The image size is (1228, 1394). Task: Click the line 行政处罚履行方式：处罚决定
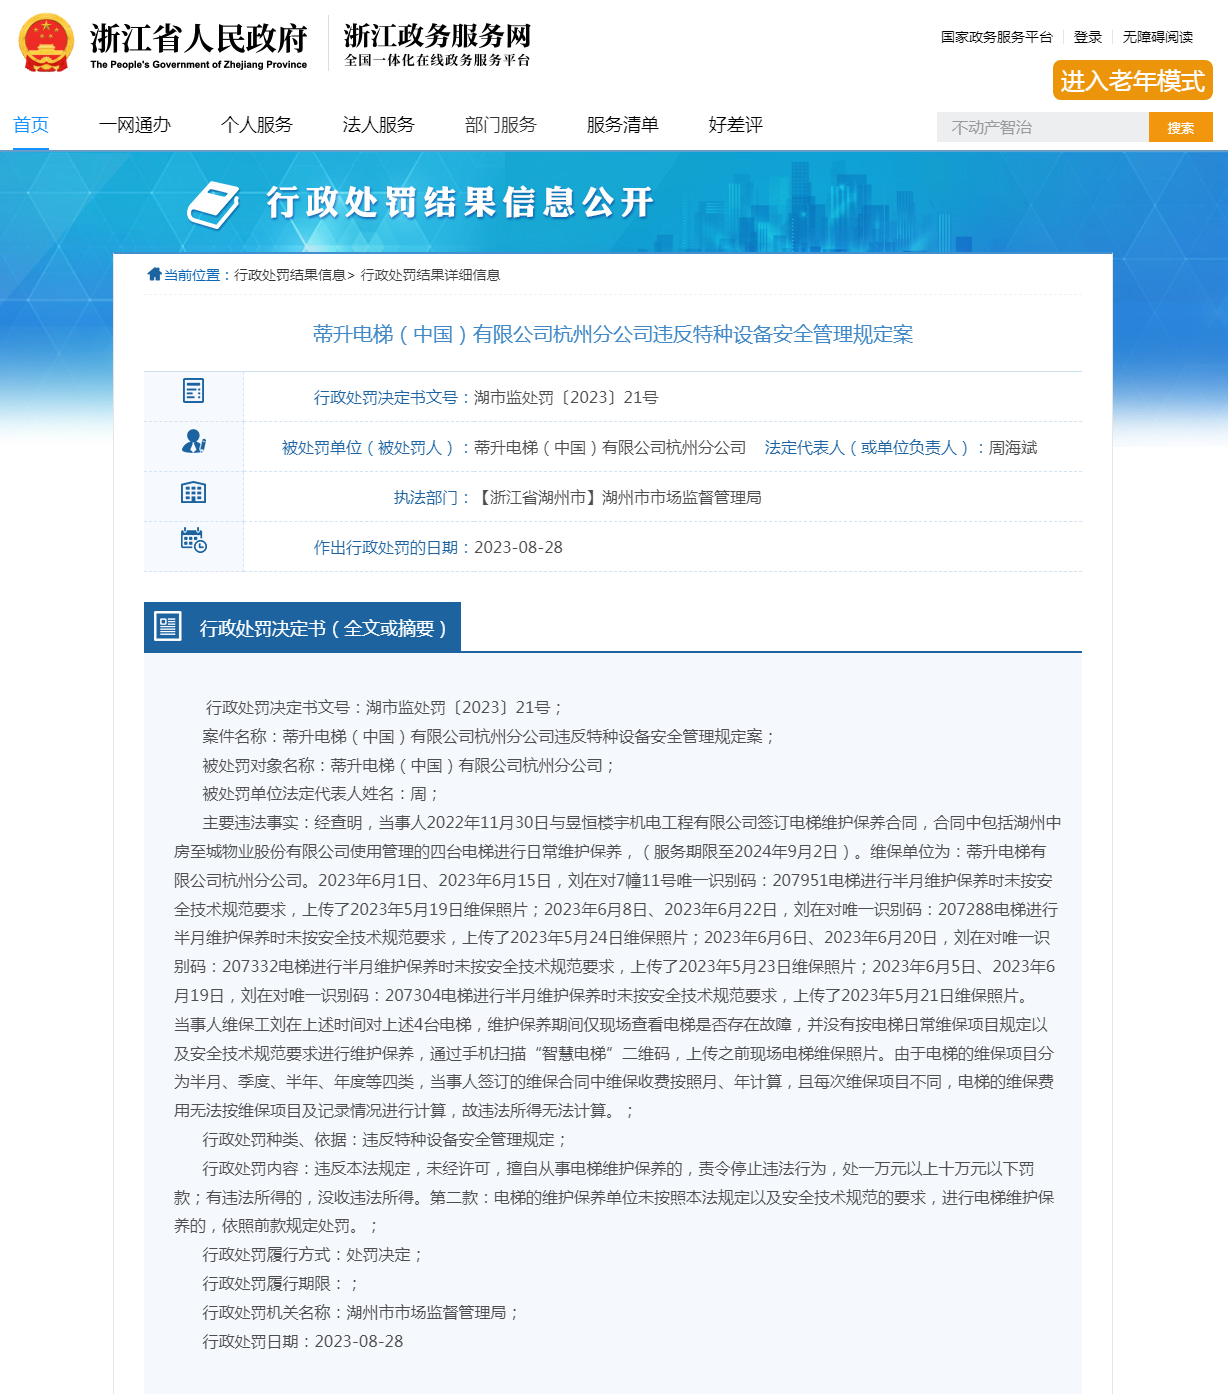(x=313, y=1255)
